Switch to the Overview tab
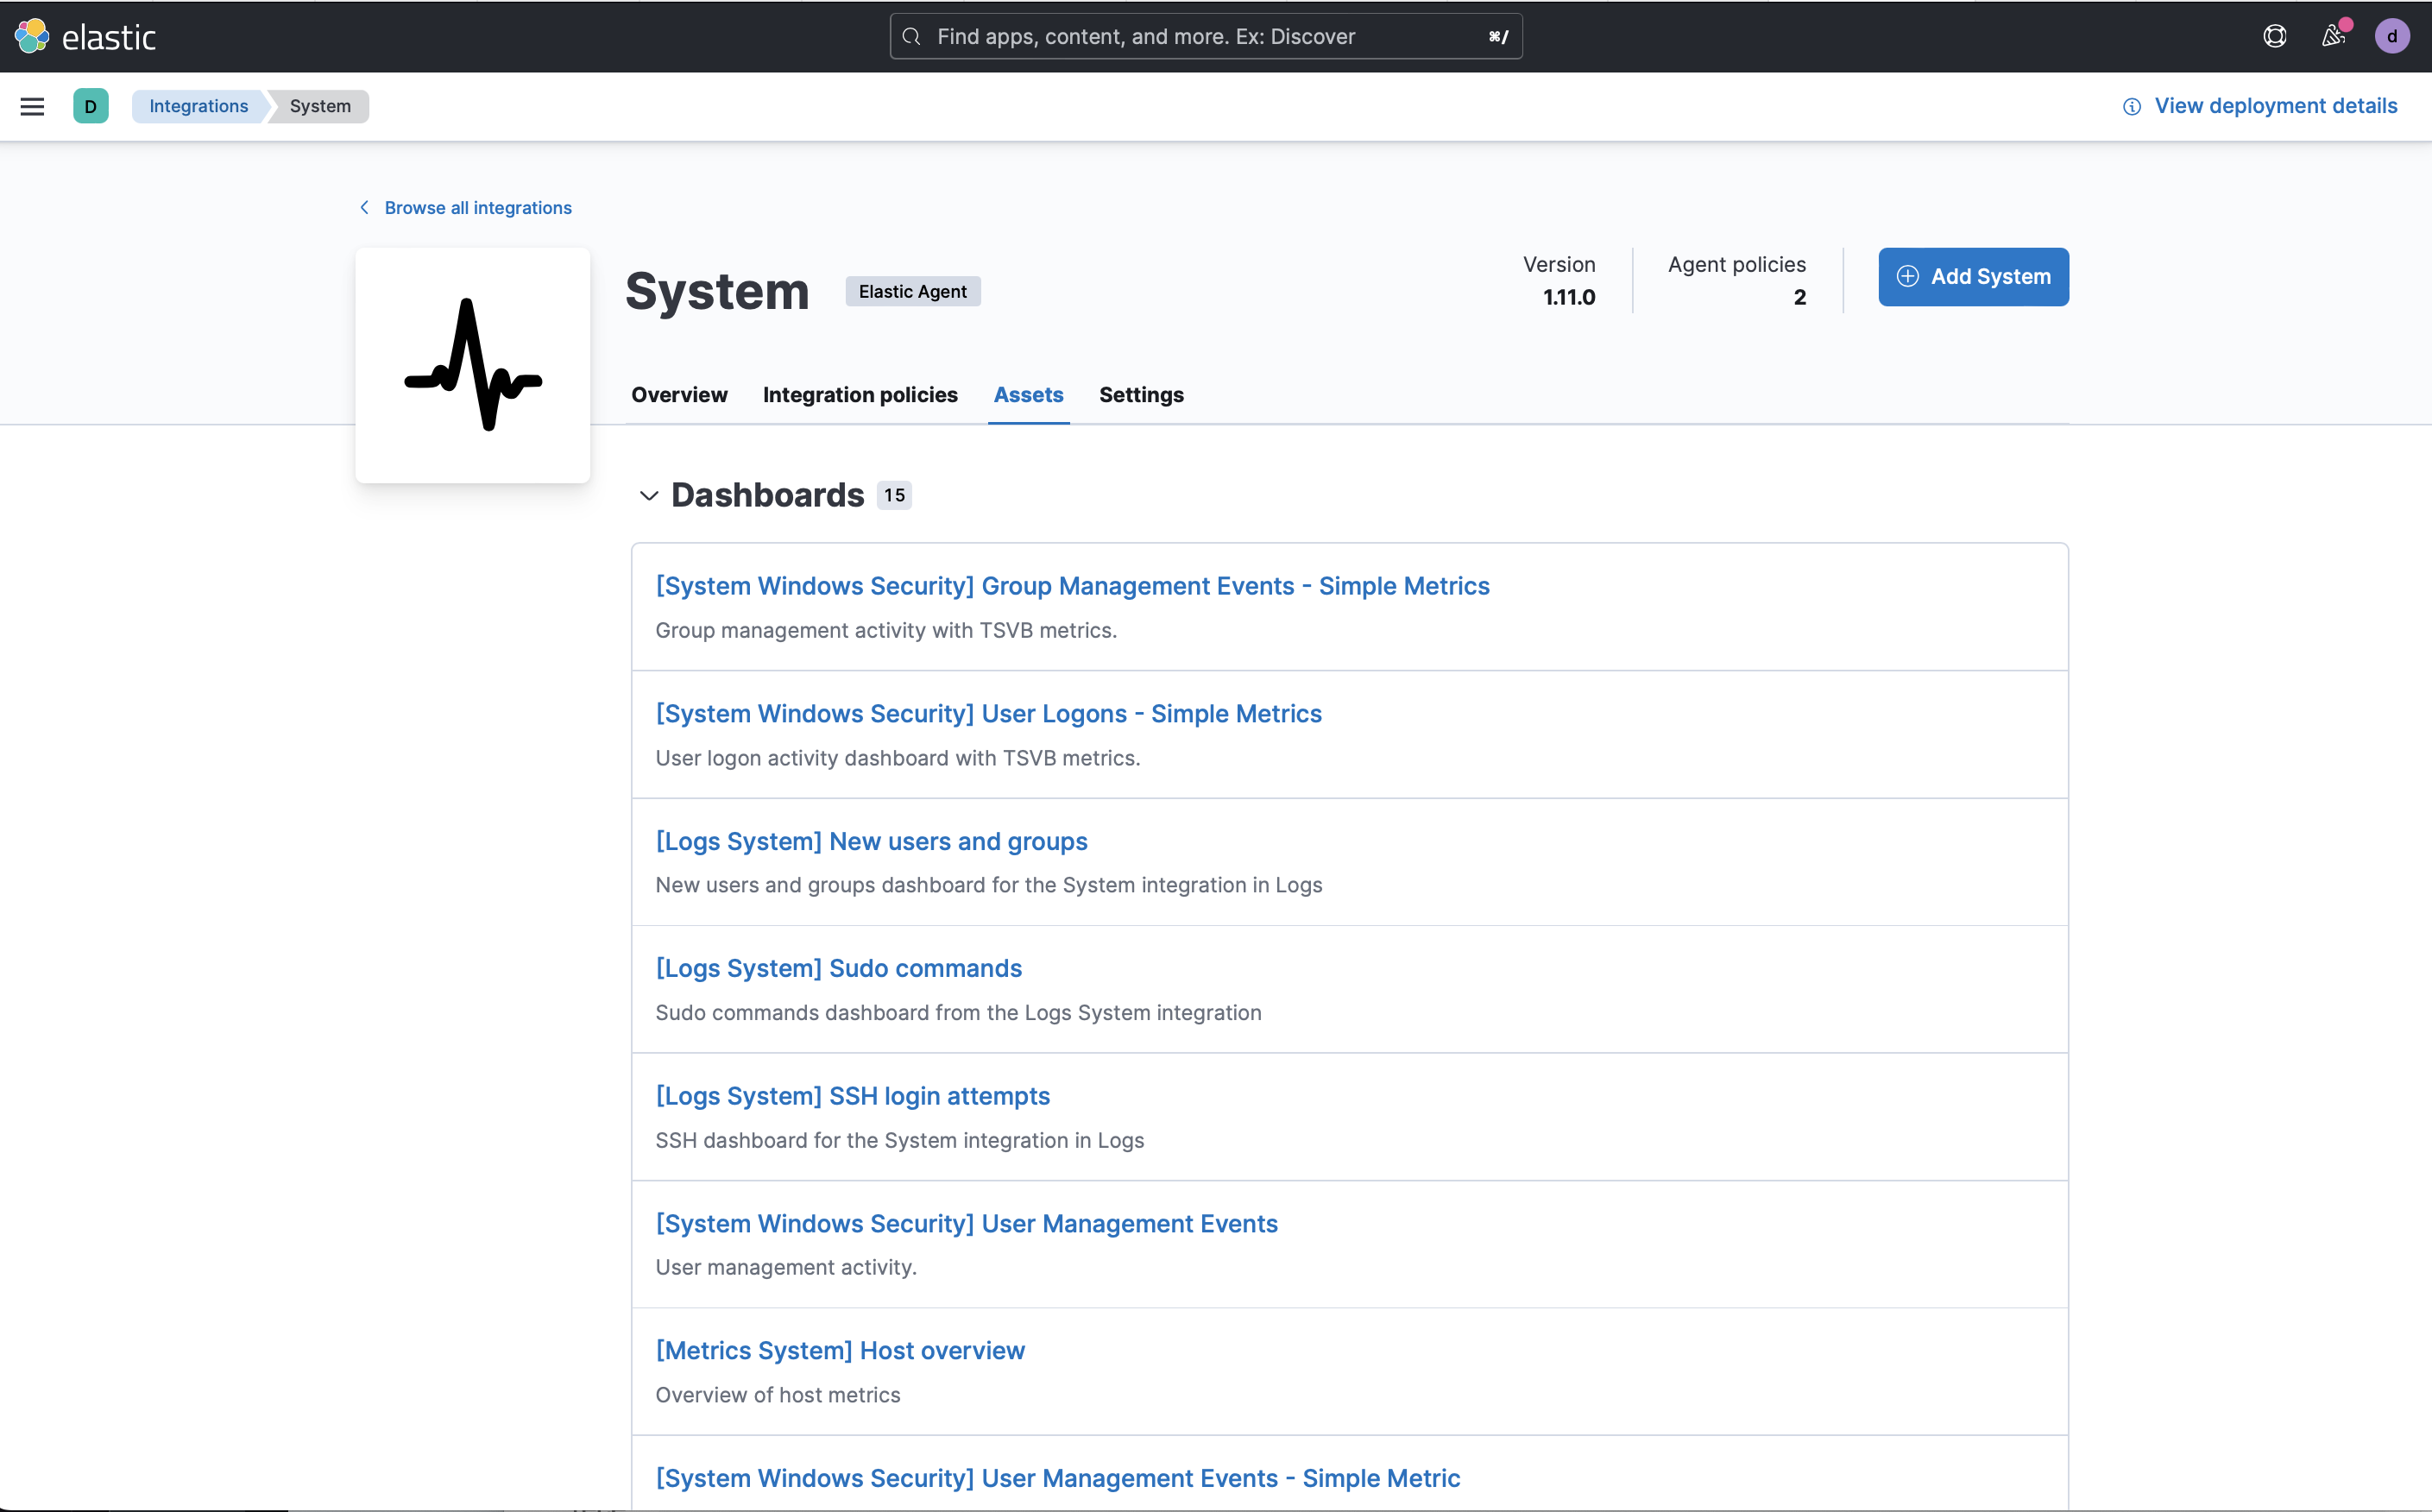 (x=679, y=395)
